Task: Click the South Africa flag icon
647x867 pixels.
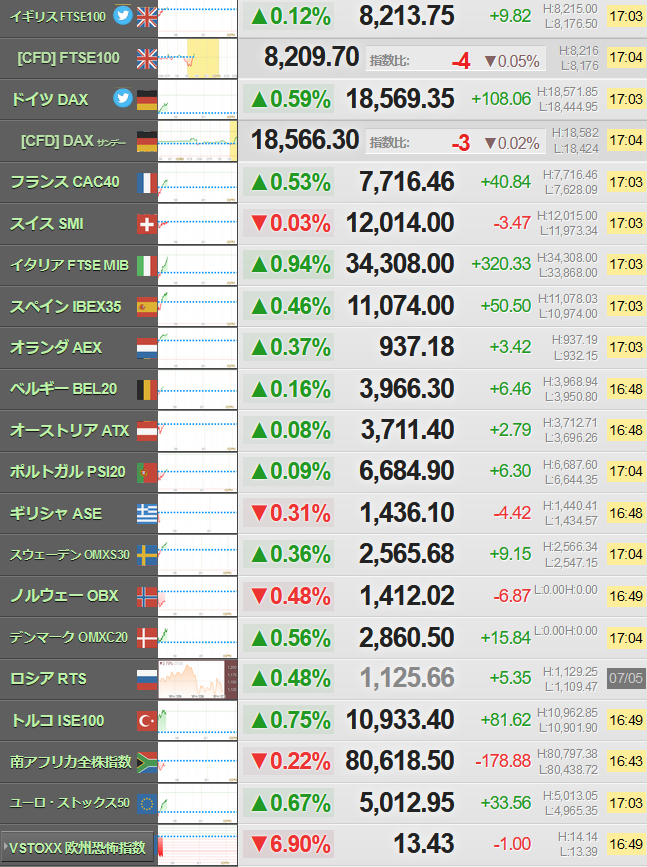Action: tap(147, 762)
